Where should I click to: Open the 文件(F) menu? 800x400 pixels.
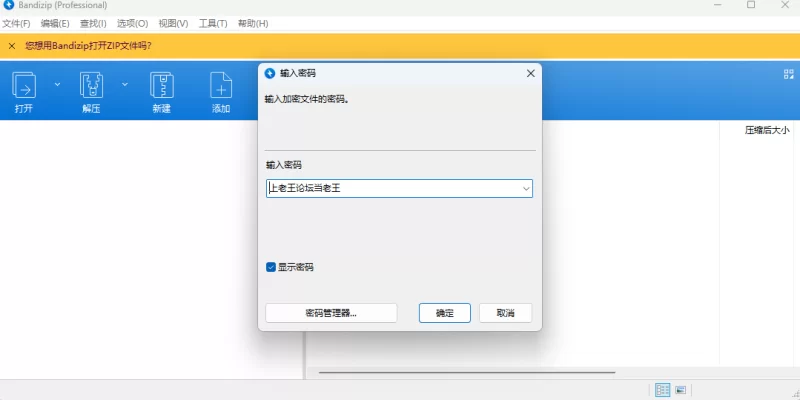[x=16, y=23]
